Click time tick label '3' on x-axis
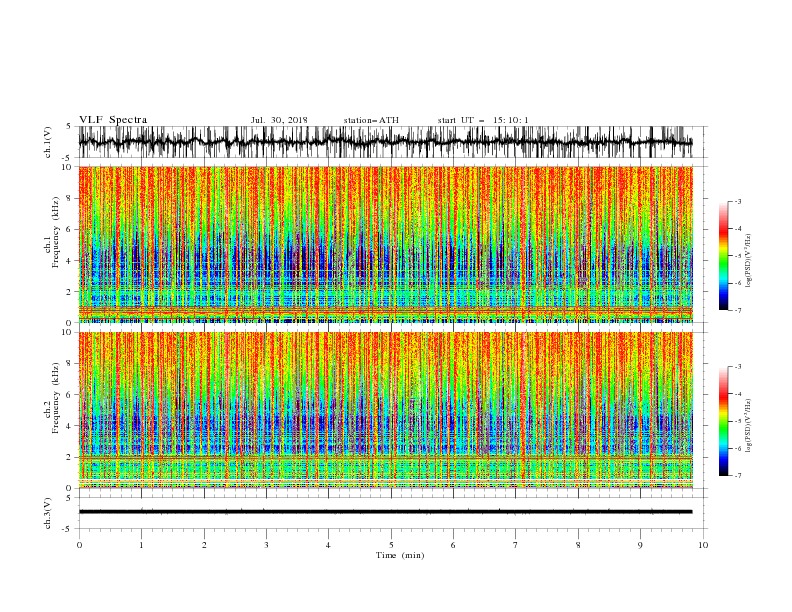Image resolution: width=792 pixels, height=612 pixels. [266, 545]
